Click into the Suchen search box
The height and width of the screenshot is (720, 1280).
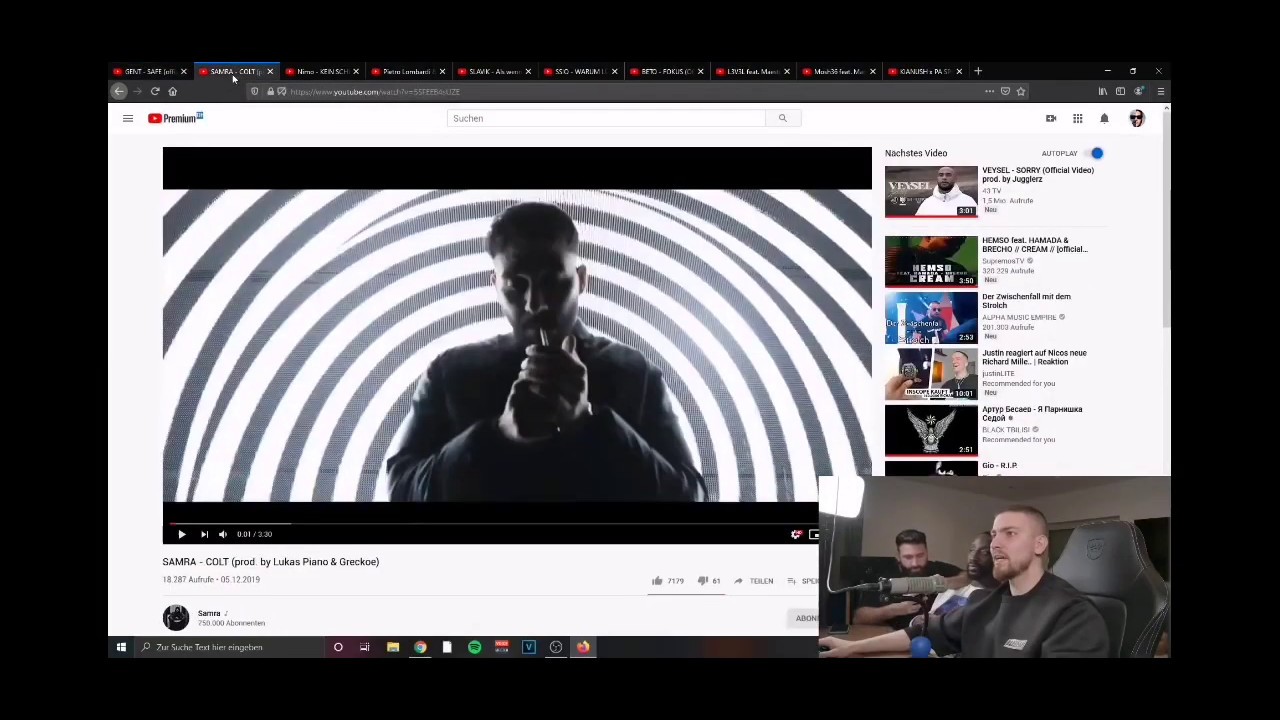(606, 118)
